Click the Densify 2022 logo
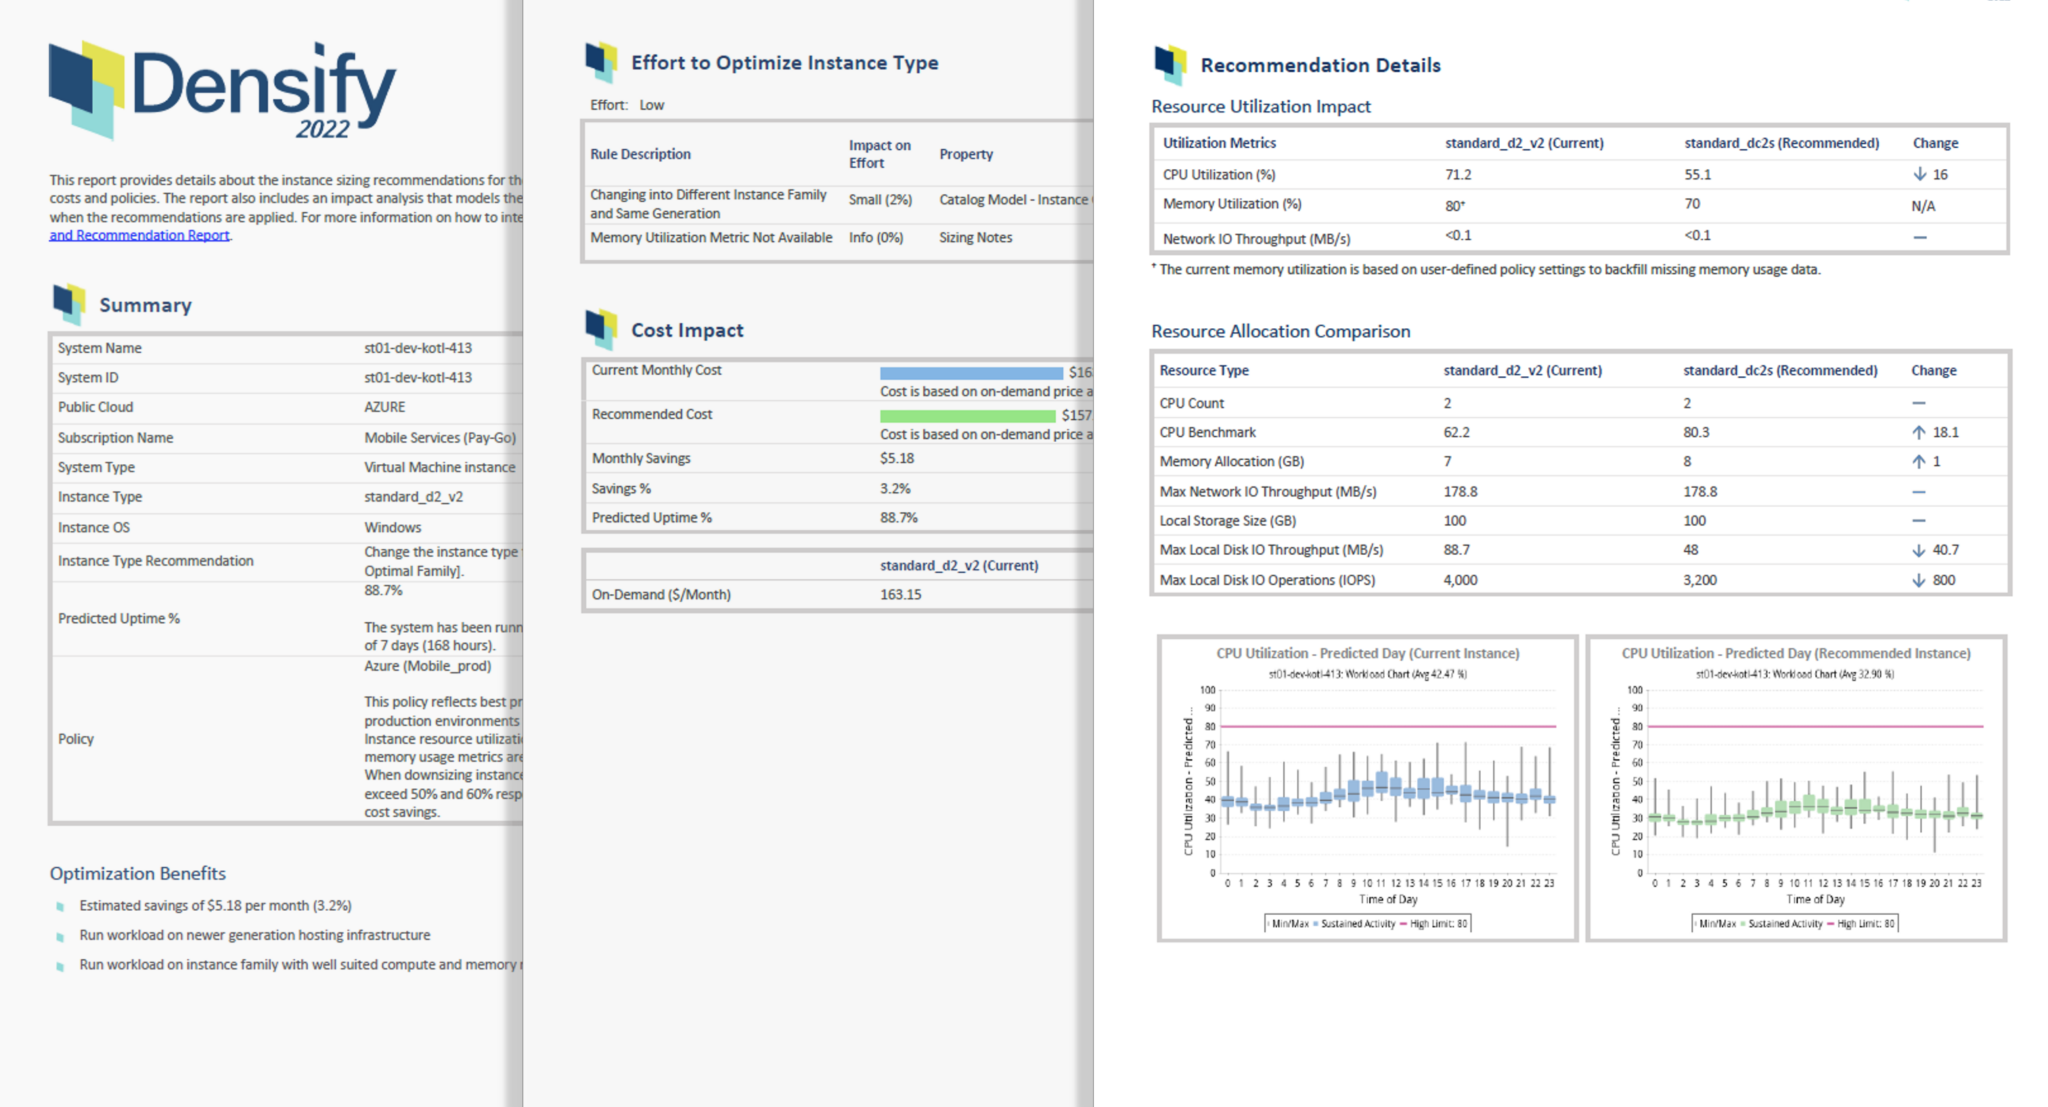Image resolution: width=2048 pixels, height=1107 pixels. pos(222,91)
